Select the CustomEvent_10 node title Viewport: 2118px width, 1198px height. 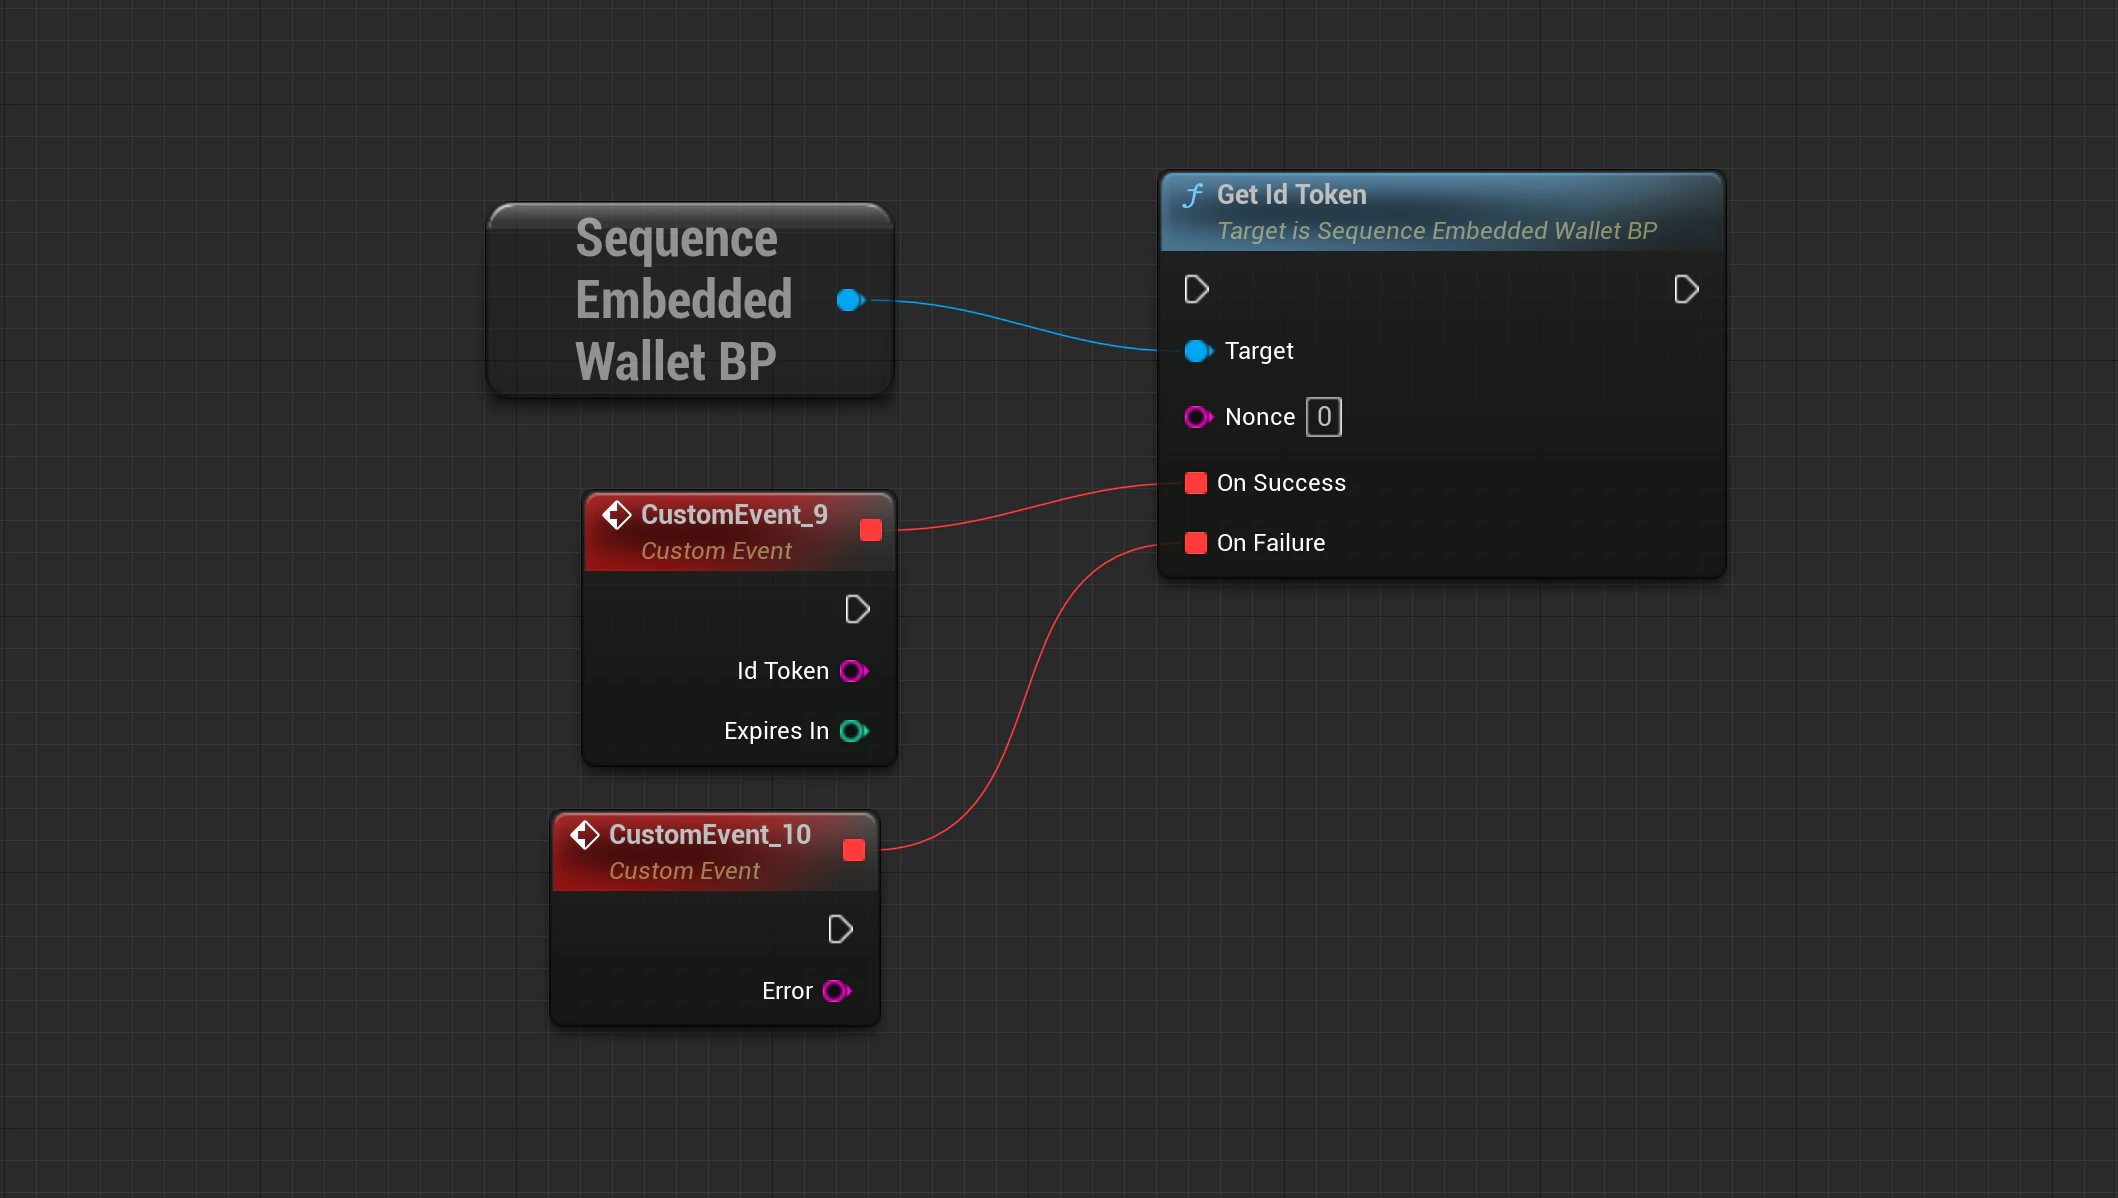pos(709,835)
